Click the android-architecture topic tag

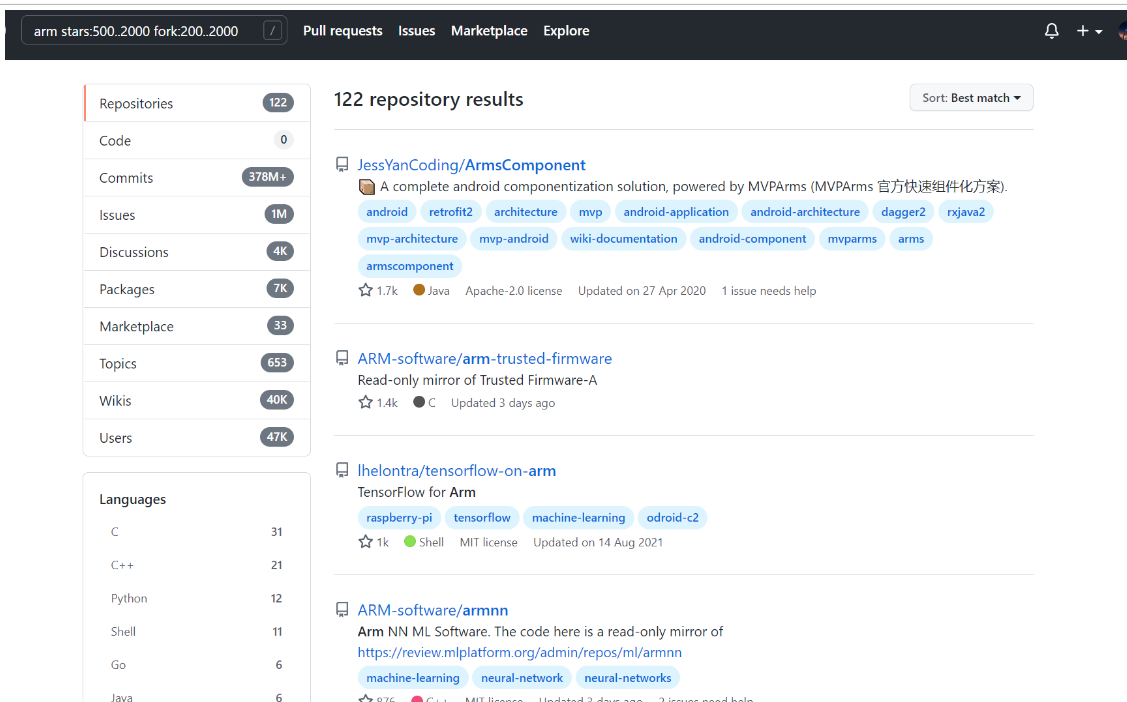(805, 212)
